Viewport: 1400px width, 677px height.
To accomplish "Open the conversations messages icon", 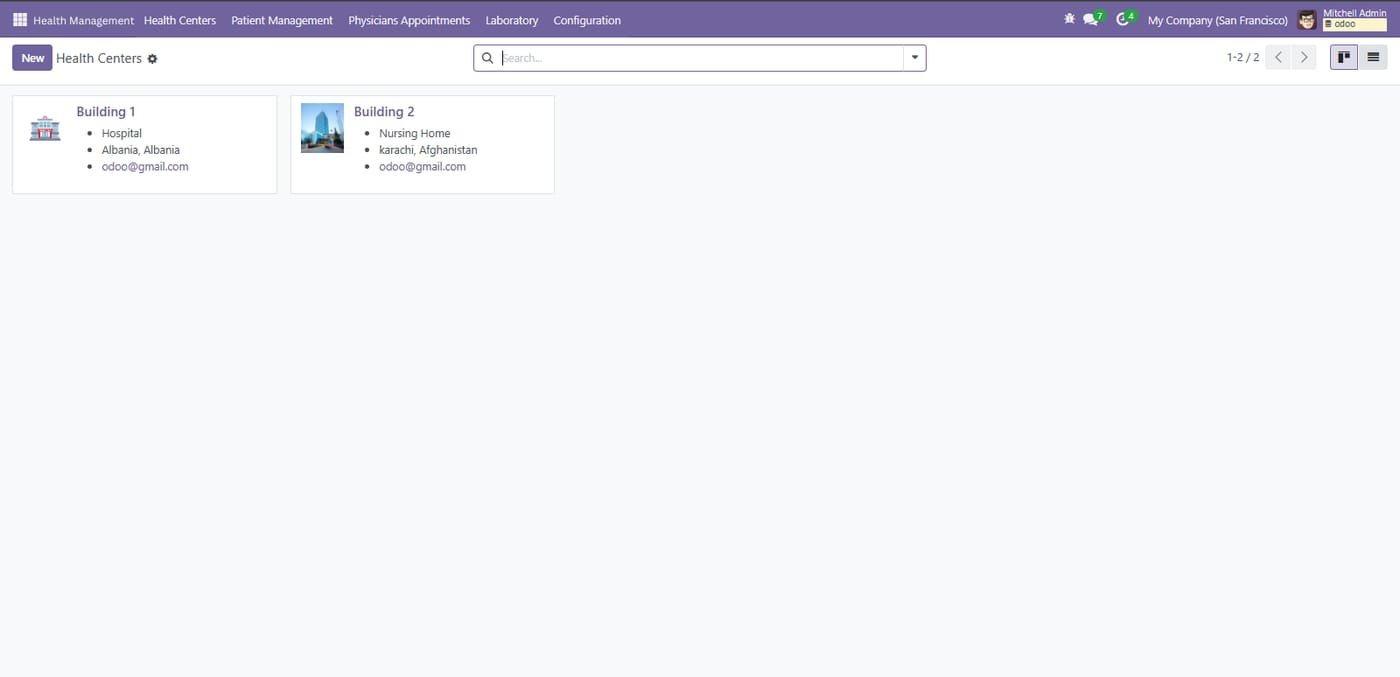I will pos(1092,19).
